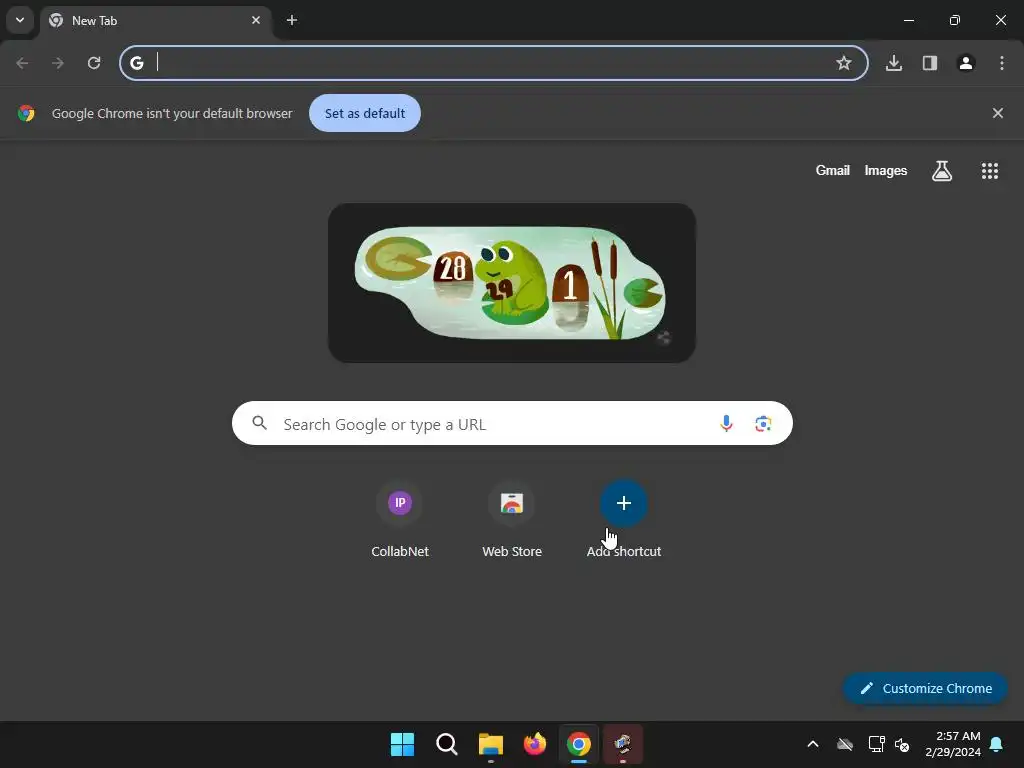Open the profile avatar menu
This screenshot has width=1024, height=768.
point(966,63)
